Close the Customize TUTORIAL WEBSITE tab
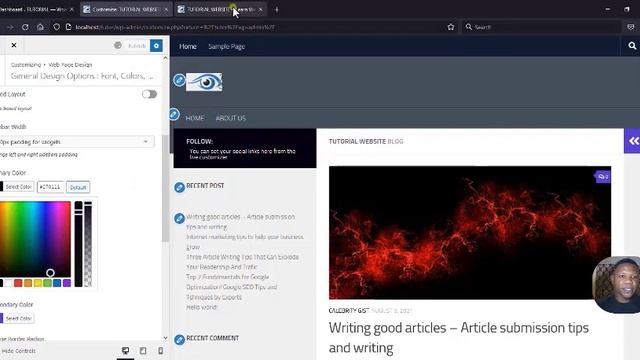Viewport: 640px width, 360px height. pyautogui.click(x=166, y=9)
